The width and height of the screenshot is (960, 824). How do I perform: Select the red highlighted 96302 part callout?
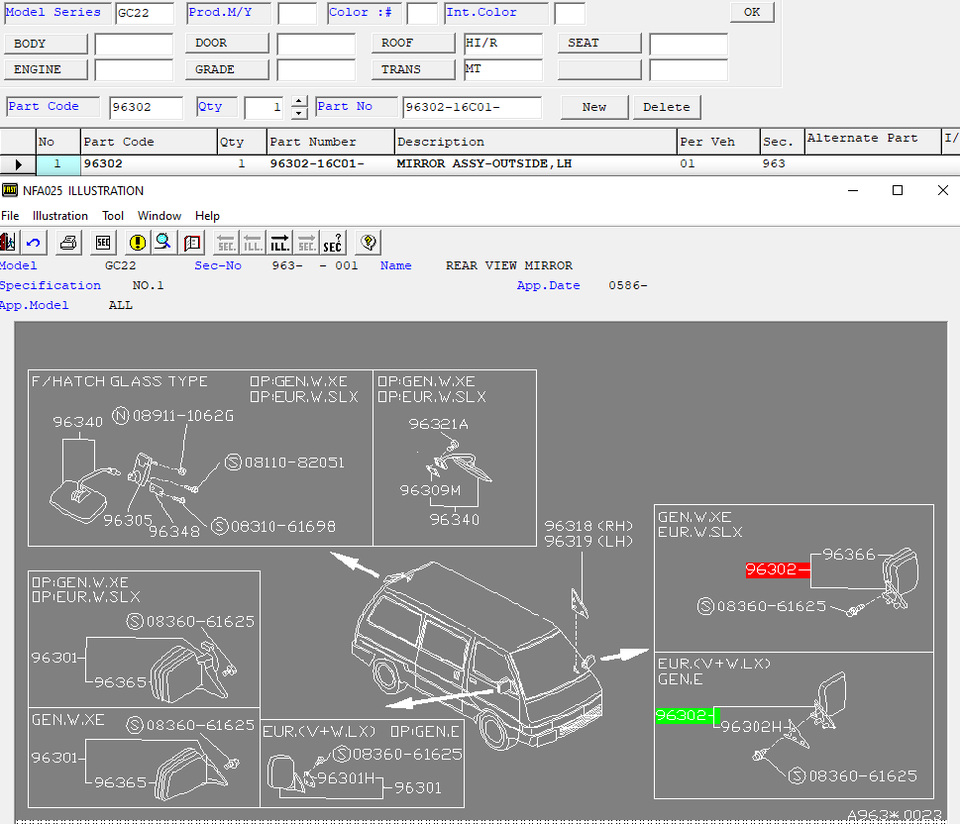777,570
